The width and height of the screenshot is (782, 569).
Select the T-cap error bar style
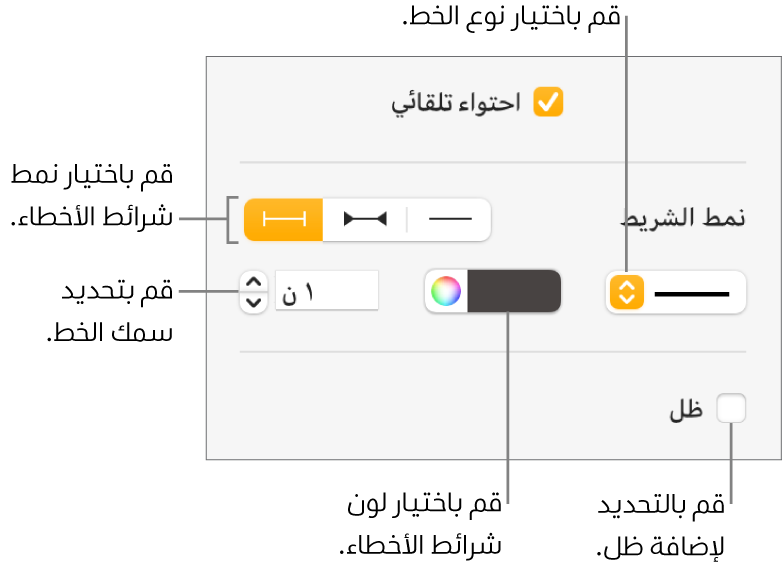(284, 220)
